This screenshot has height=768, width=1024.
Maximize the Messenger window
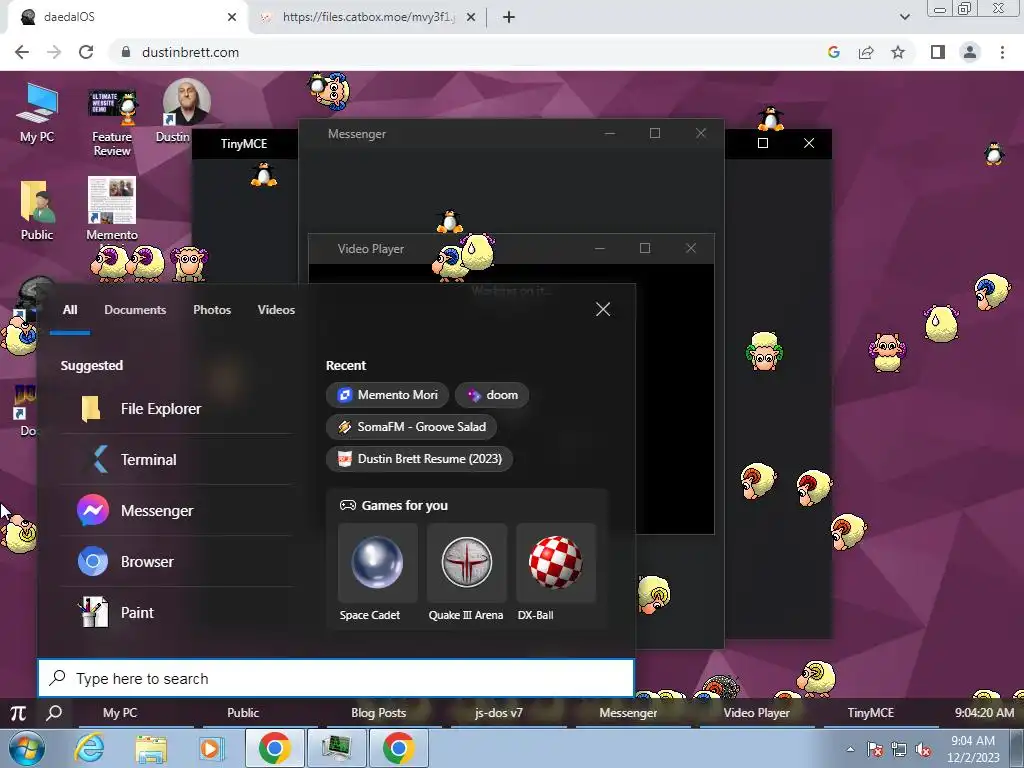point(655,134)
